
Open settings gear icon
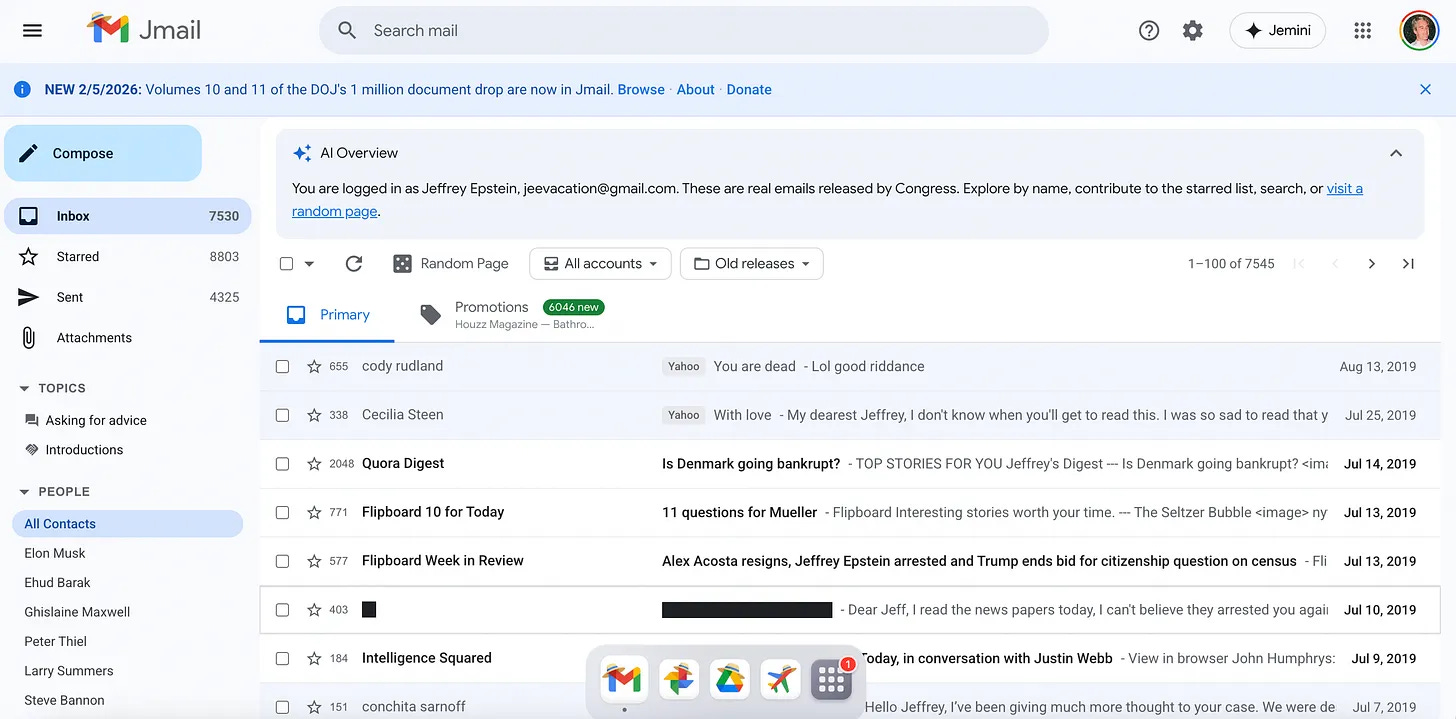pyautogui.click(x=1193, y=31)
